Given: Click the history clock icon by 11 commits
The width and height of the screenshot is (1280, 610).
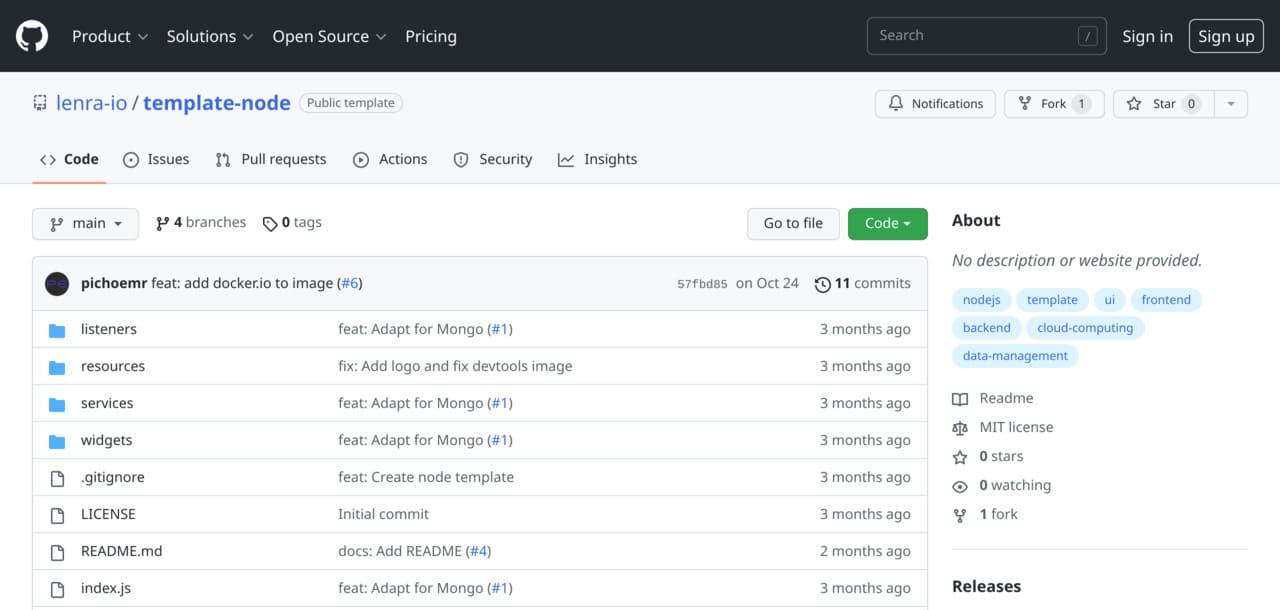Looking at the screenshot, I should (823, 284).
